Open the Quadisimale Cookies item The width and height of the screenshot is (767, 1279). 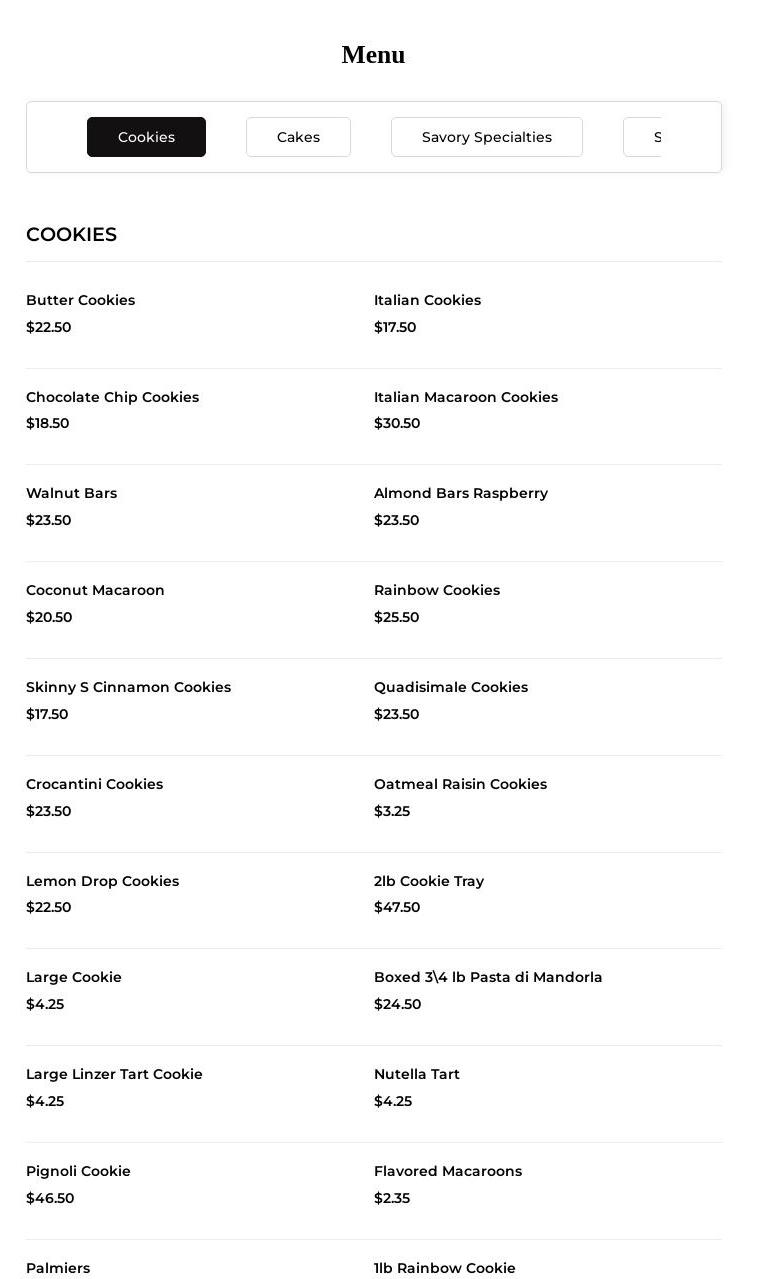[450, 687]
